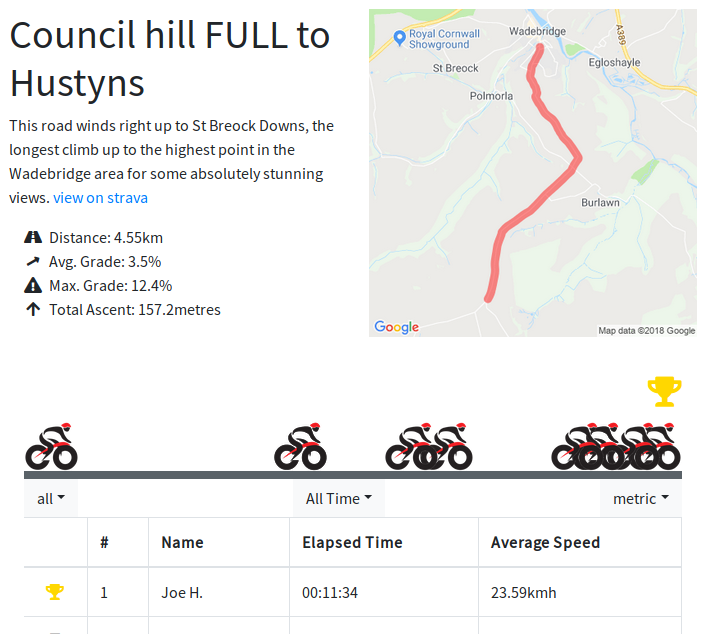Expand the "All Time" period dropdown
The width and height of the screenshot is (709, 634).
pyautogui.click(x=338, y=499)
